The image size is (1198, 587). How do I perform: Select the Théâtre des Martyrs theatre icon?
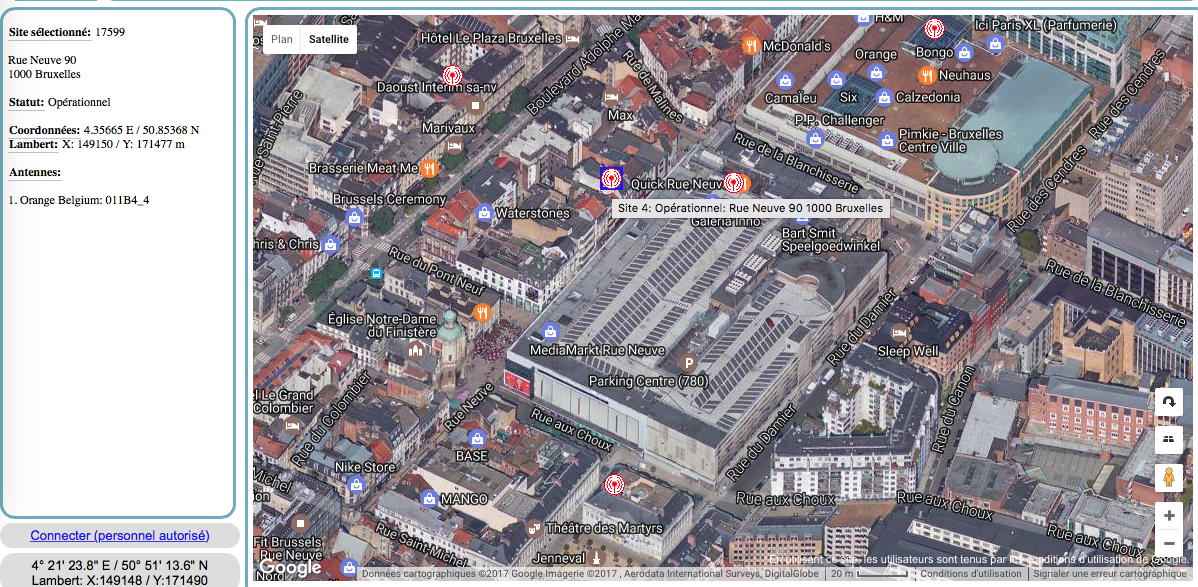pyautogui.click(x=534, y=527)
